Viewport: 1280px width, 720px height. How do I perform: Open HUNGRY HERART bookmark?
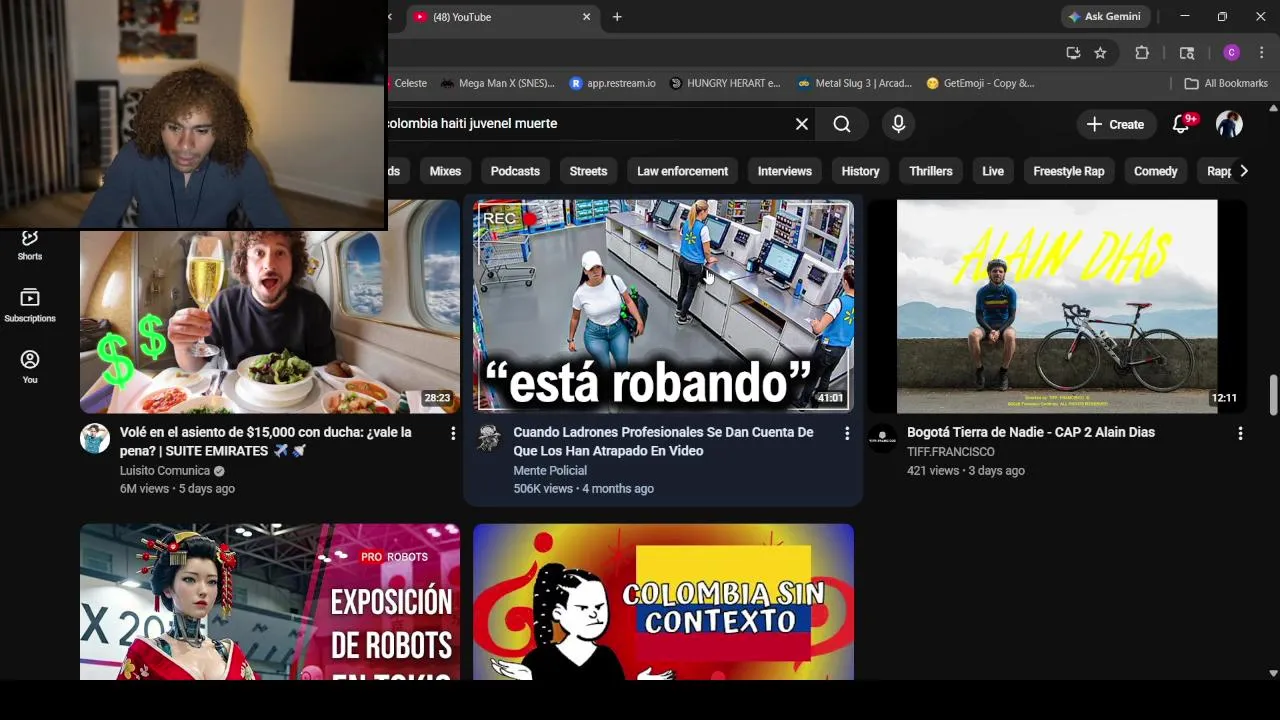click(725, 83)
